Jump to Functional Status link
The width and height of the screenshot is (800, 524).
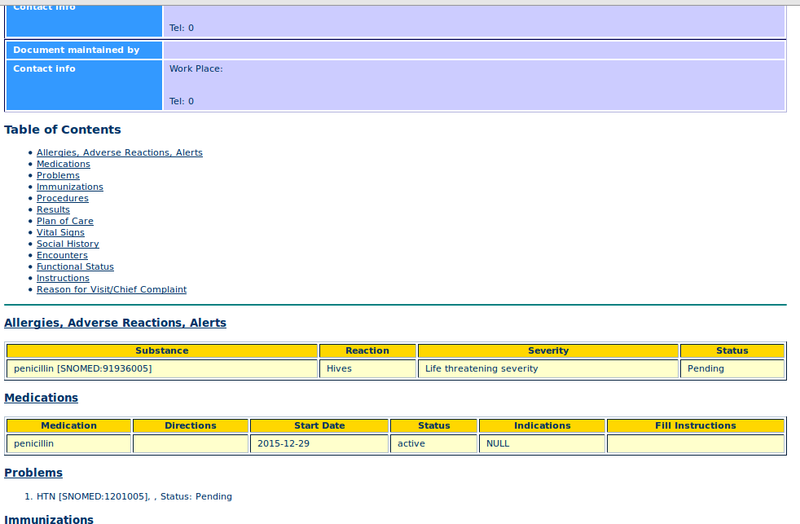(x=75, y=267)
